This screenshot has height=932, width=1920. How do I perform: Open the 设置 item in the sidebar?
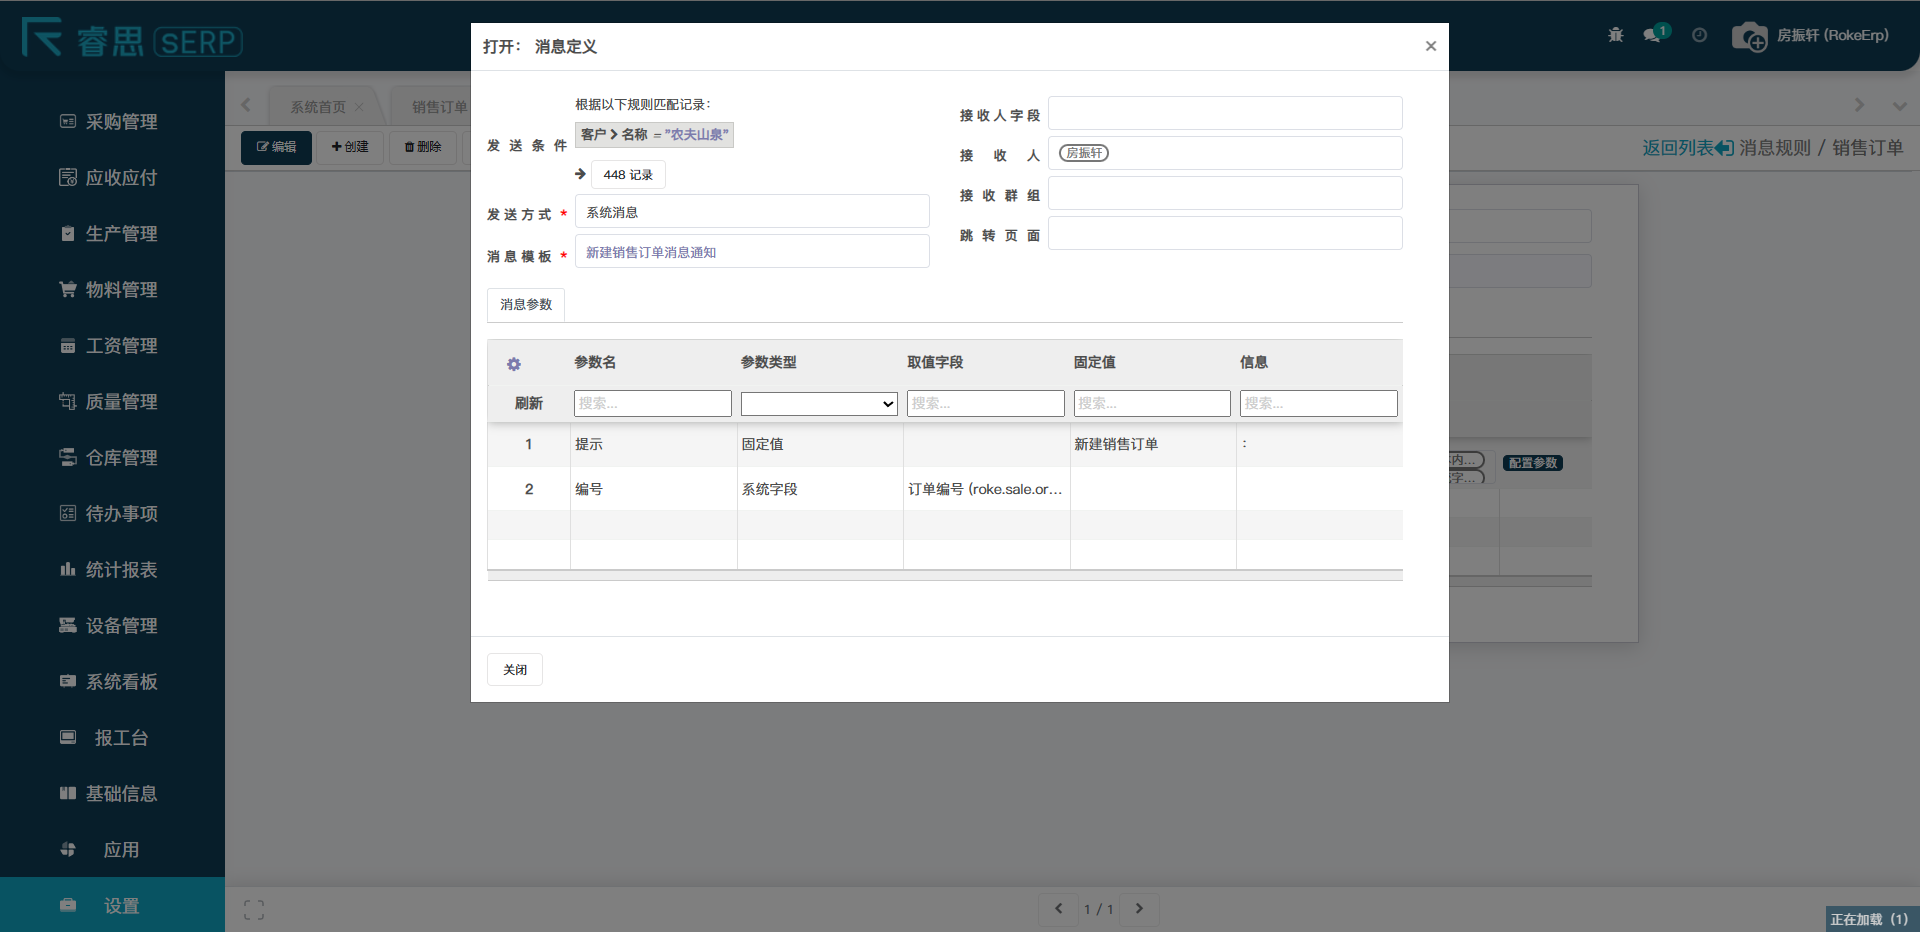pyautogui.click(x=120, y=905)
